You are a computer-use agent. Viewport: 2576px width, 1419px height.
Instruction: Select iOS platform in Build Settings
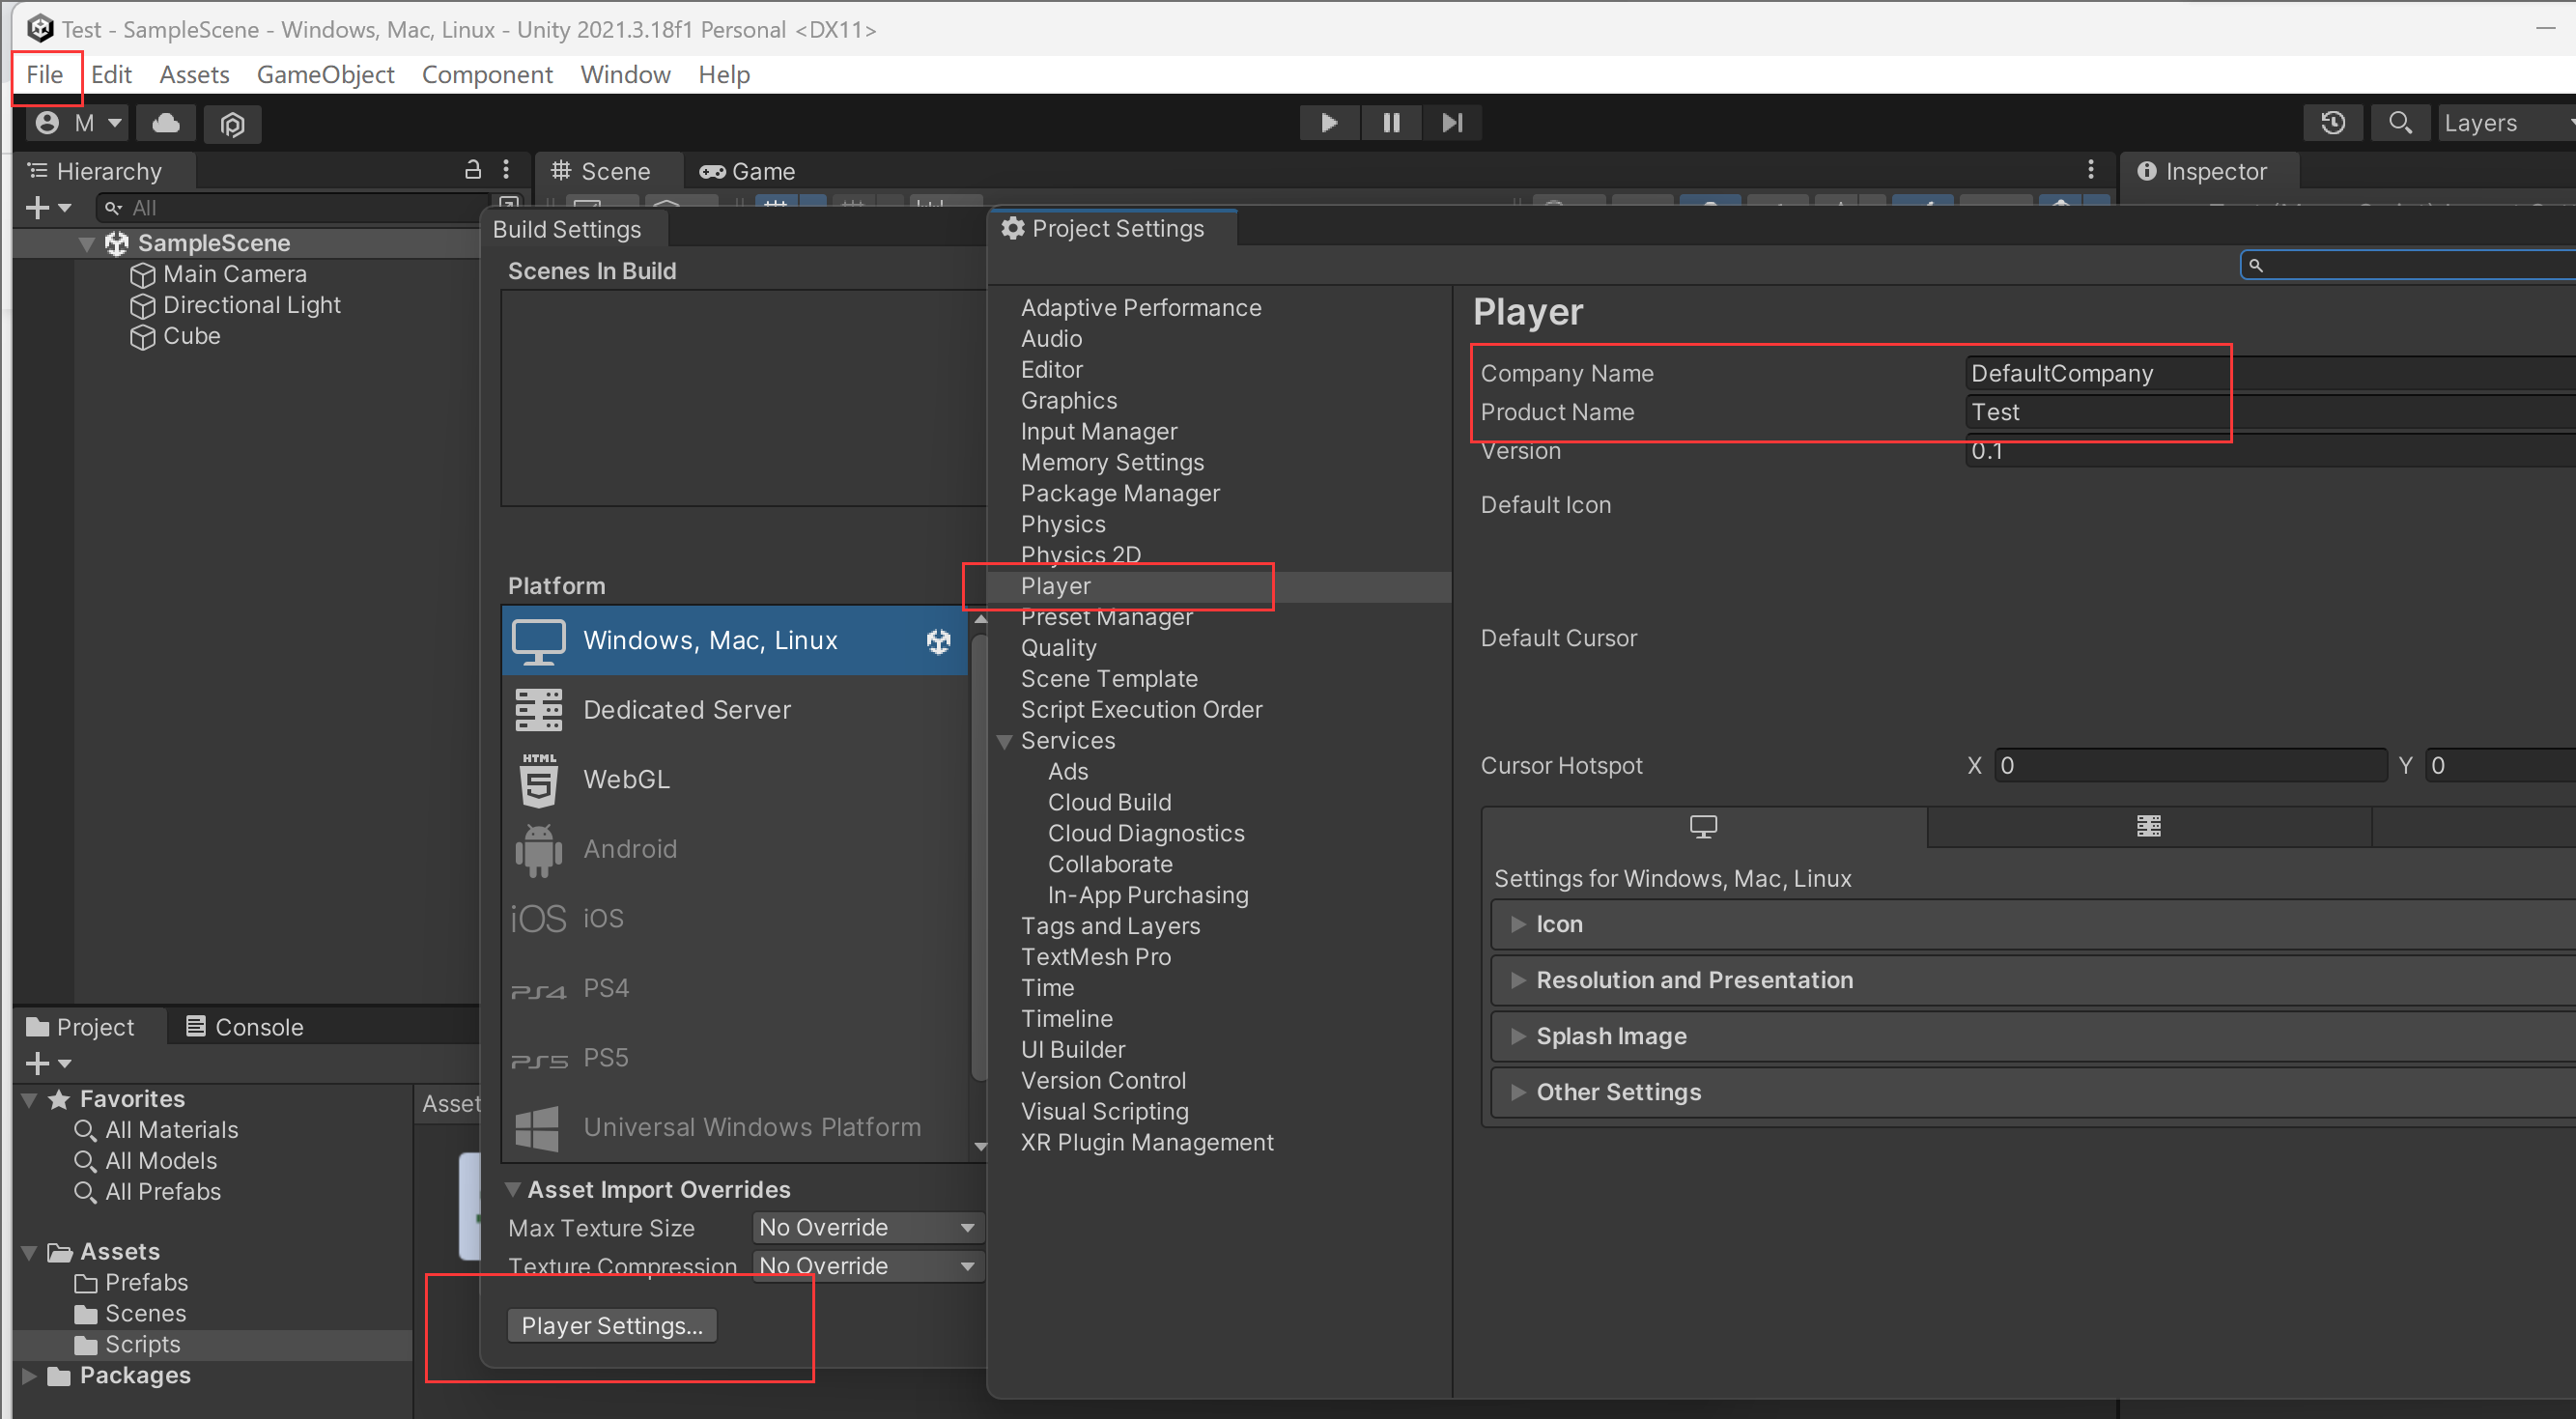pos(734,918)
